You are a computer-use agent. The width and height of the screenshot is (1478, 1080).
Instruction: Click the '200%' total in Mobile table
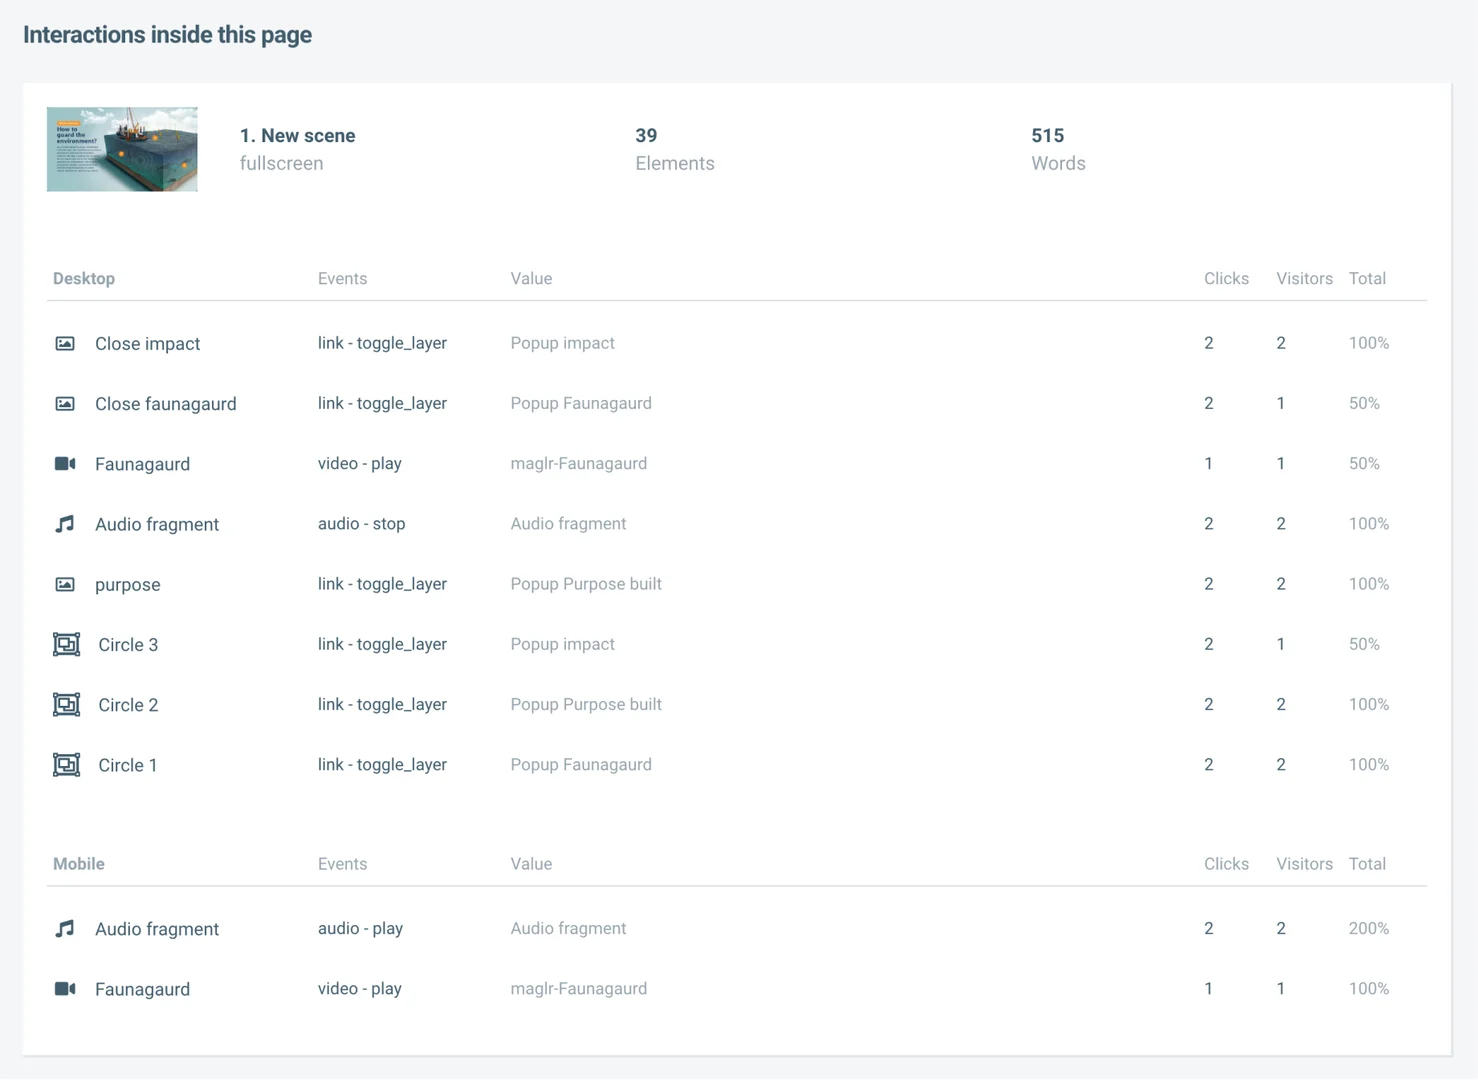pos(1368,929)
